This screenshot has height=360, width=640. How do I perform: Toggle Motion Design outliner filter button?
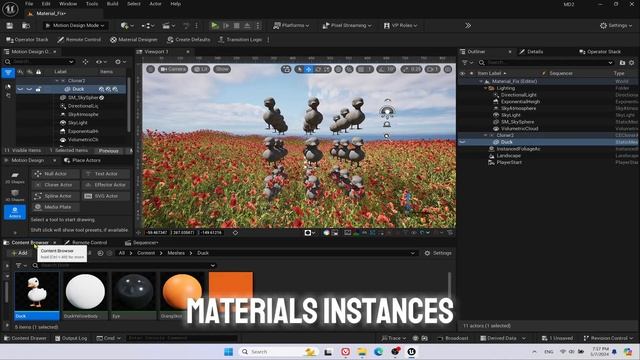pos(8,73)
